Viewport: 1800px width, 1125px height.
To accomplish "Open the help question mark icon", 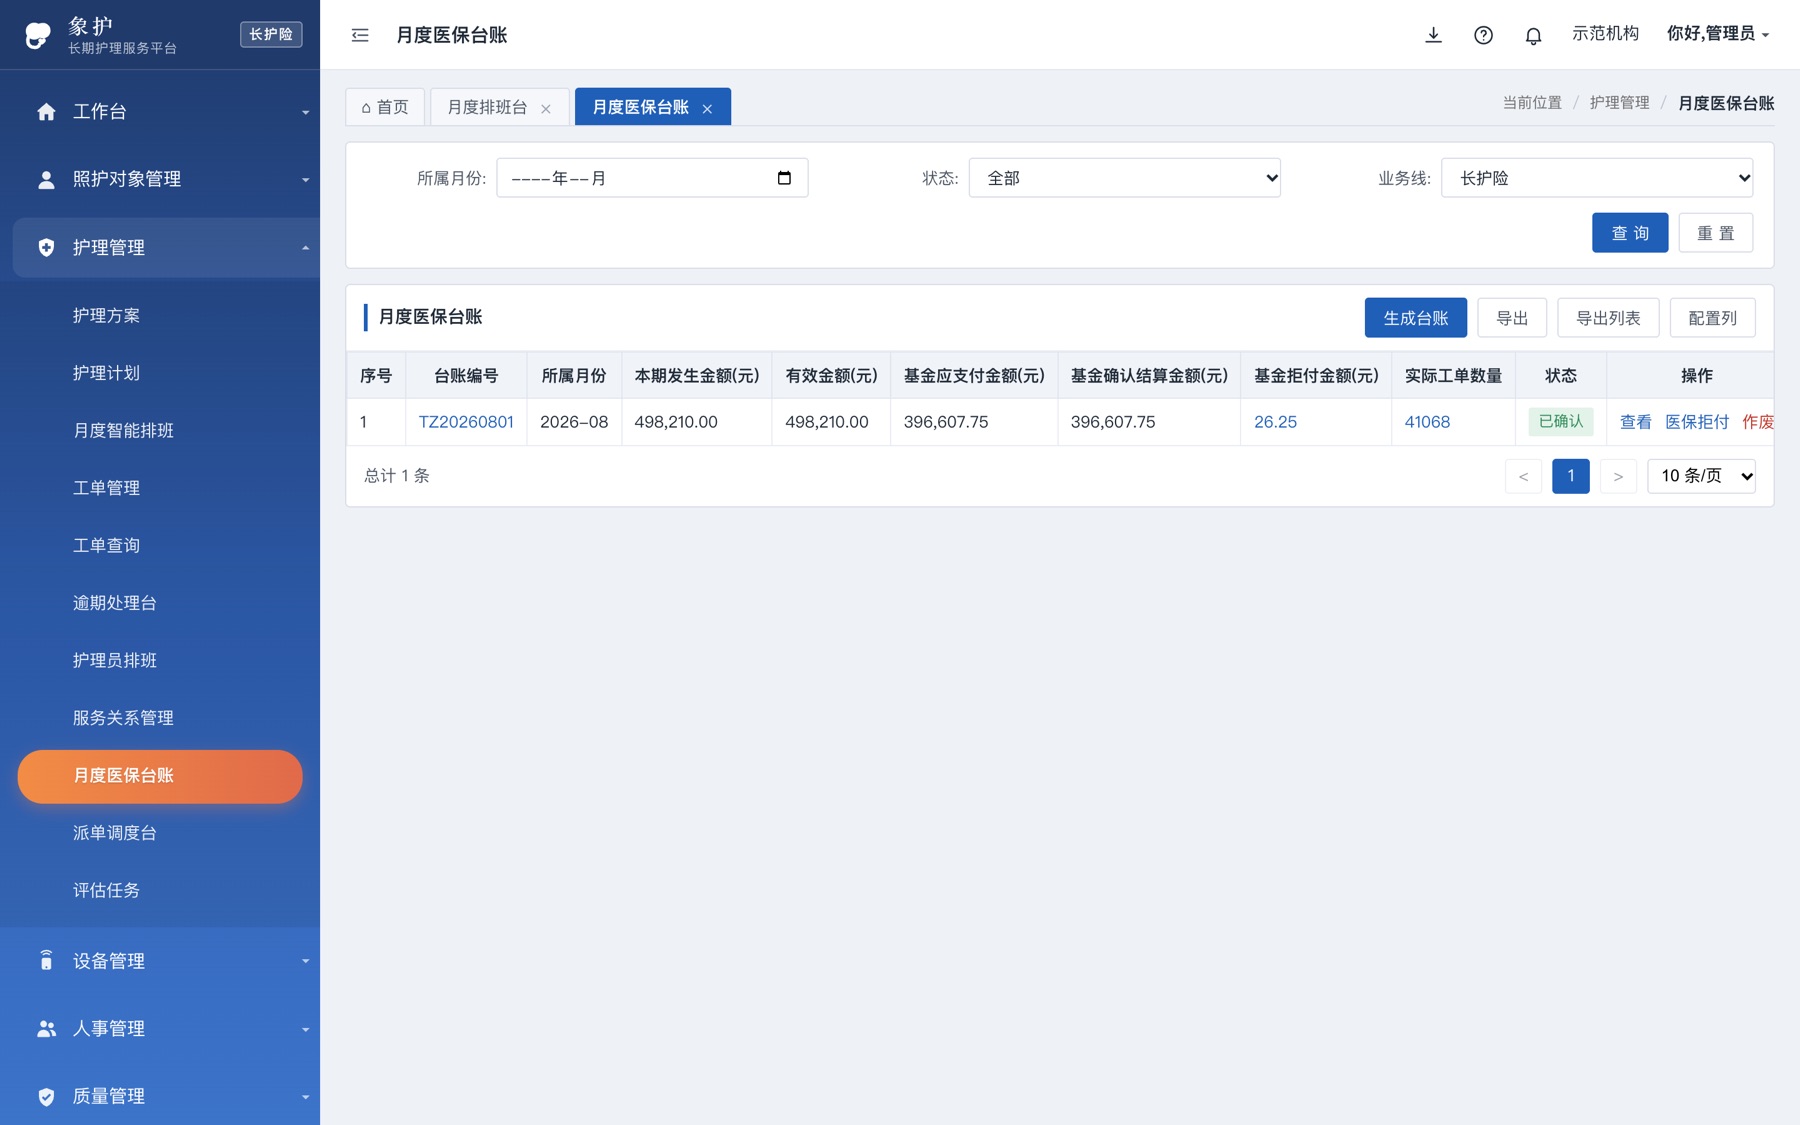I will tap(1483, 35).
